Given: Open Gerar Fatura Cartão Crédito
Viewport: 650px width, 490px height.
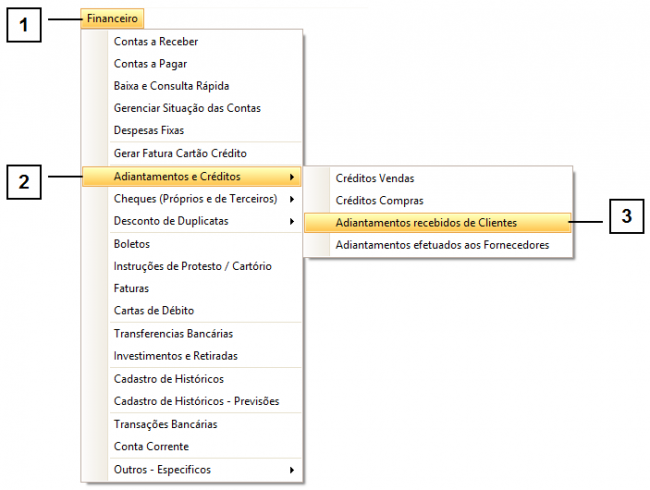Looking at the screenshot, I should (x=180, y=154).
